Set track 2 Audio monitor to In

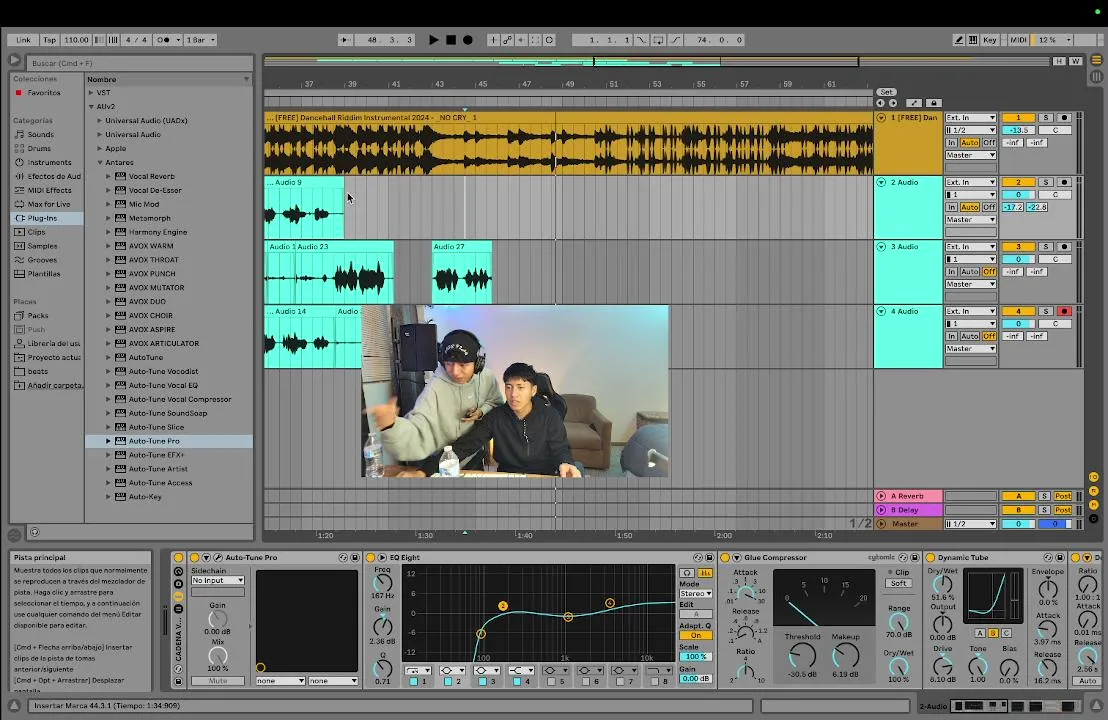click(x=952, y=207)
